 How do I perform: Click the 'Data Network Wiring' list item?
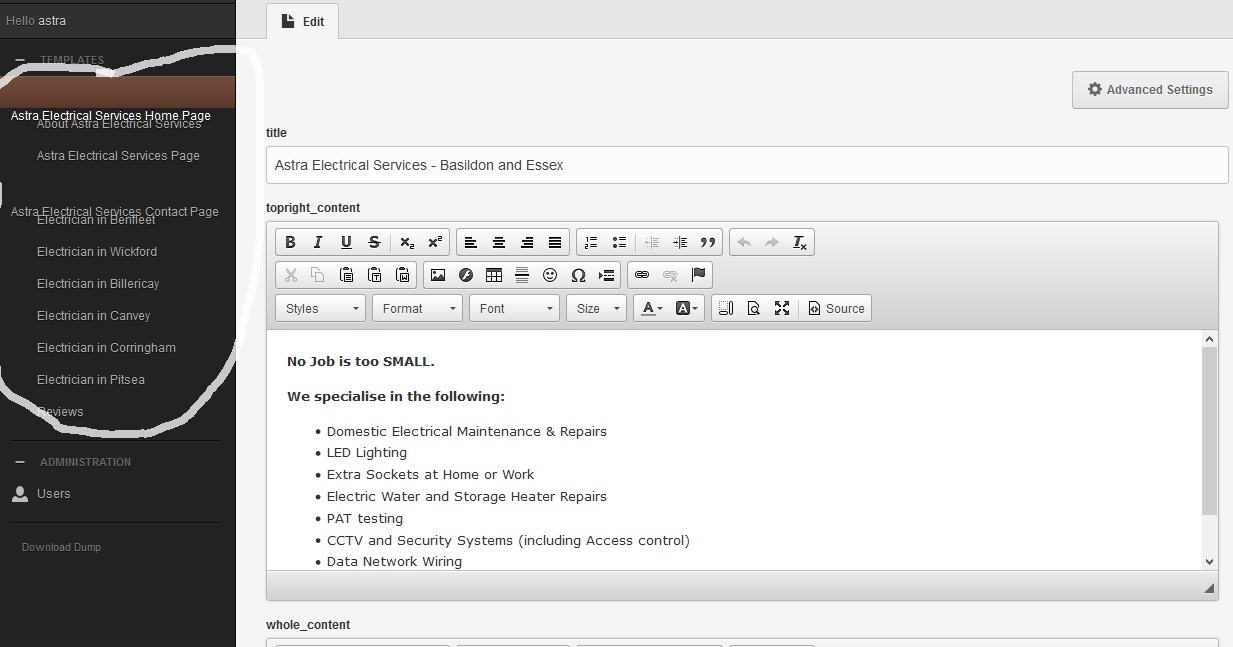[394, 562]
